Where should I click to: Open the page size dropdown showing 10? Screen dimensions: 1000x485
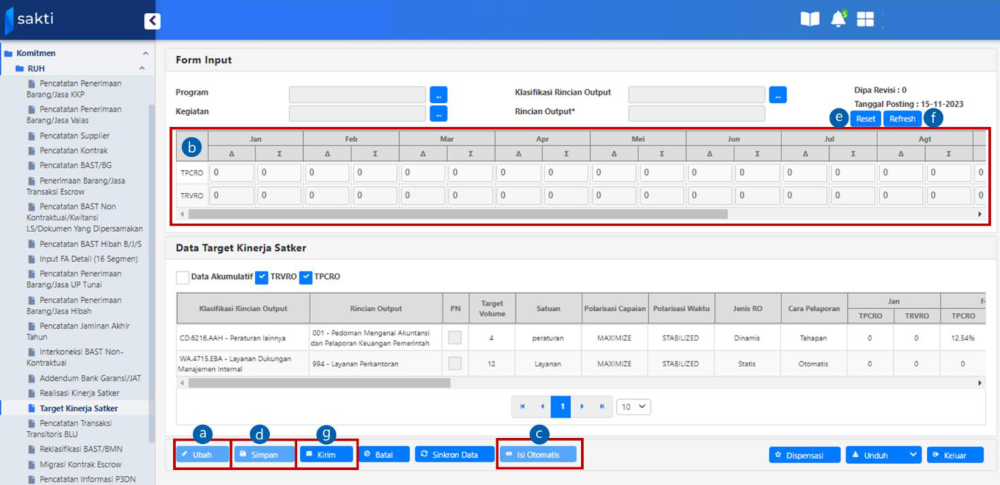tap(633, 407)
